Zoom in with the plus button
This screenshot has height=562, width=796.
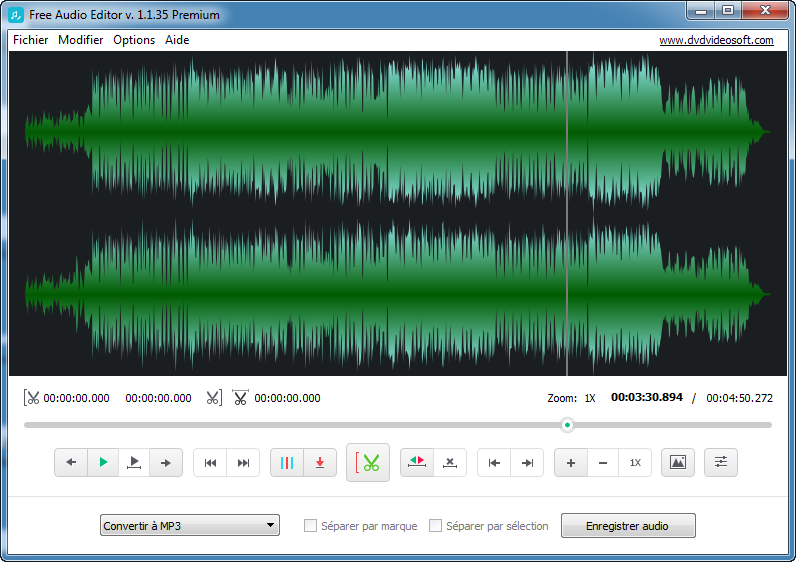(571, 462)
